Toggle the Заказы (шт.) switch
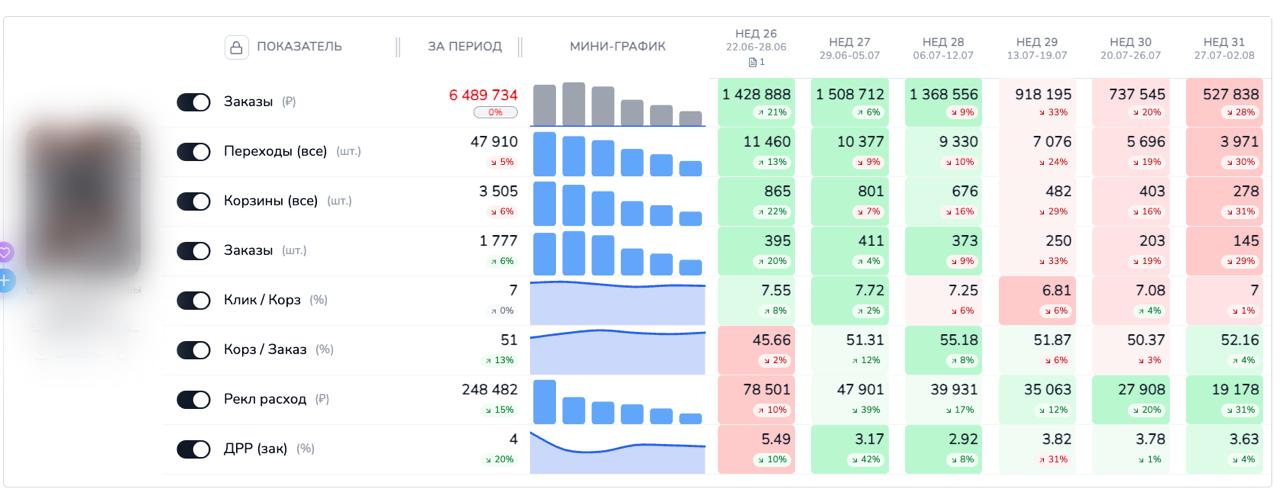 point(194,251)
